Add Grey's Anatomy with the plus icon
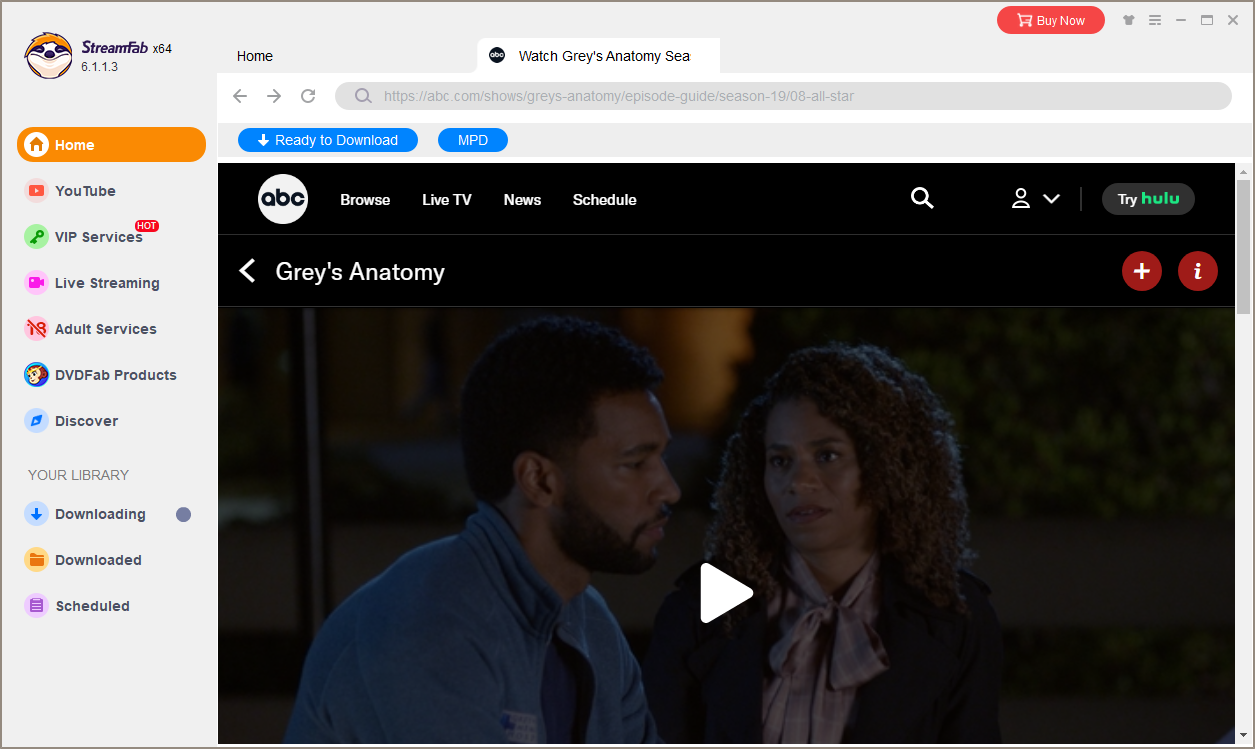Image resolution: width=1255 pixels, height=749 pixels. [x=1142, y=271]
